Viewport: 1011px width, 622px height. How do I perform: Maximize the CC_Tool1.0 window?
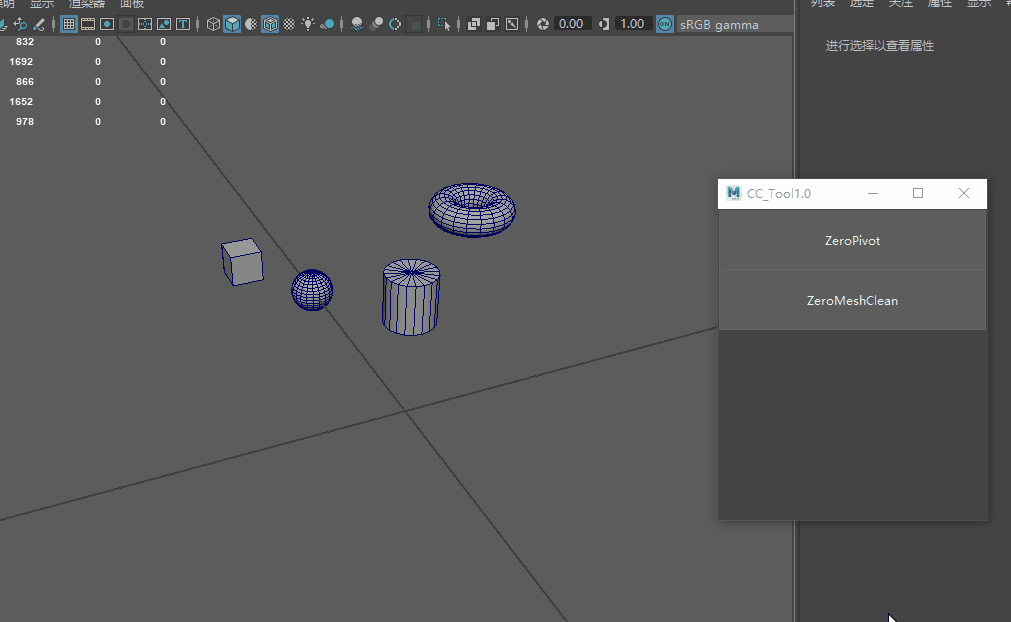(x=918, y=193)
